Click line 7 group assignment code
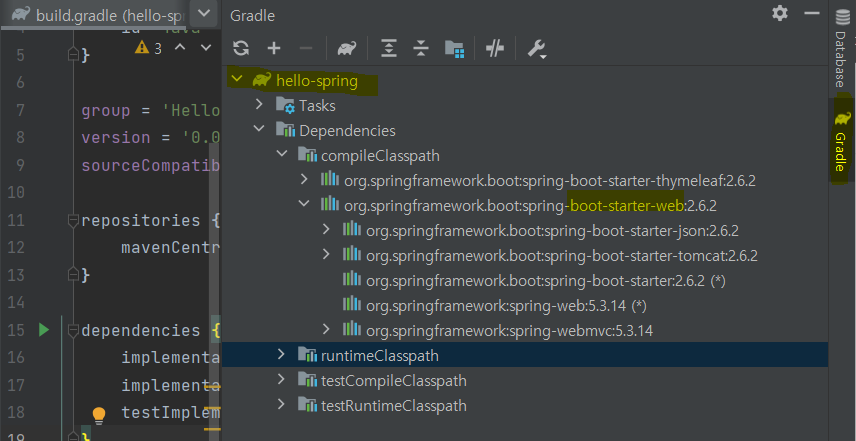856x441 pixels. pos(151,111)
